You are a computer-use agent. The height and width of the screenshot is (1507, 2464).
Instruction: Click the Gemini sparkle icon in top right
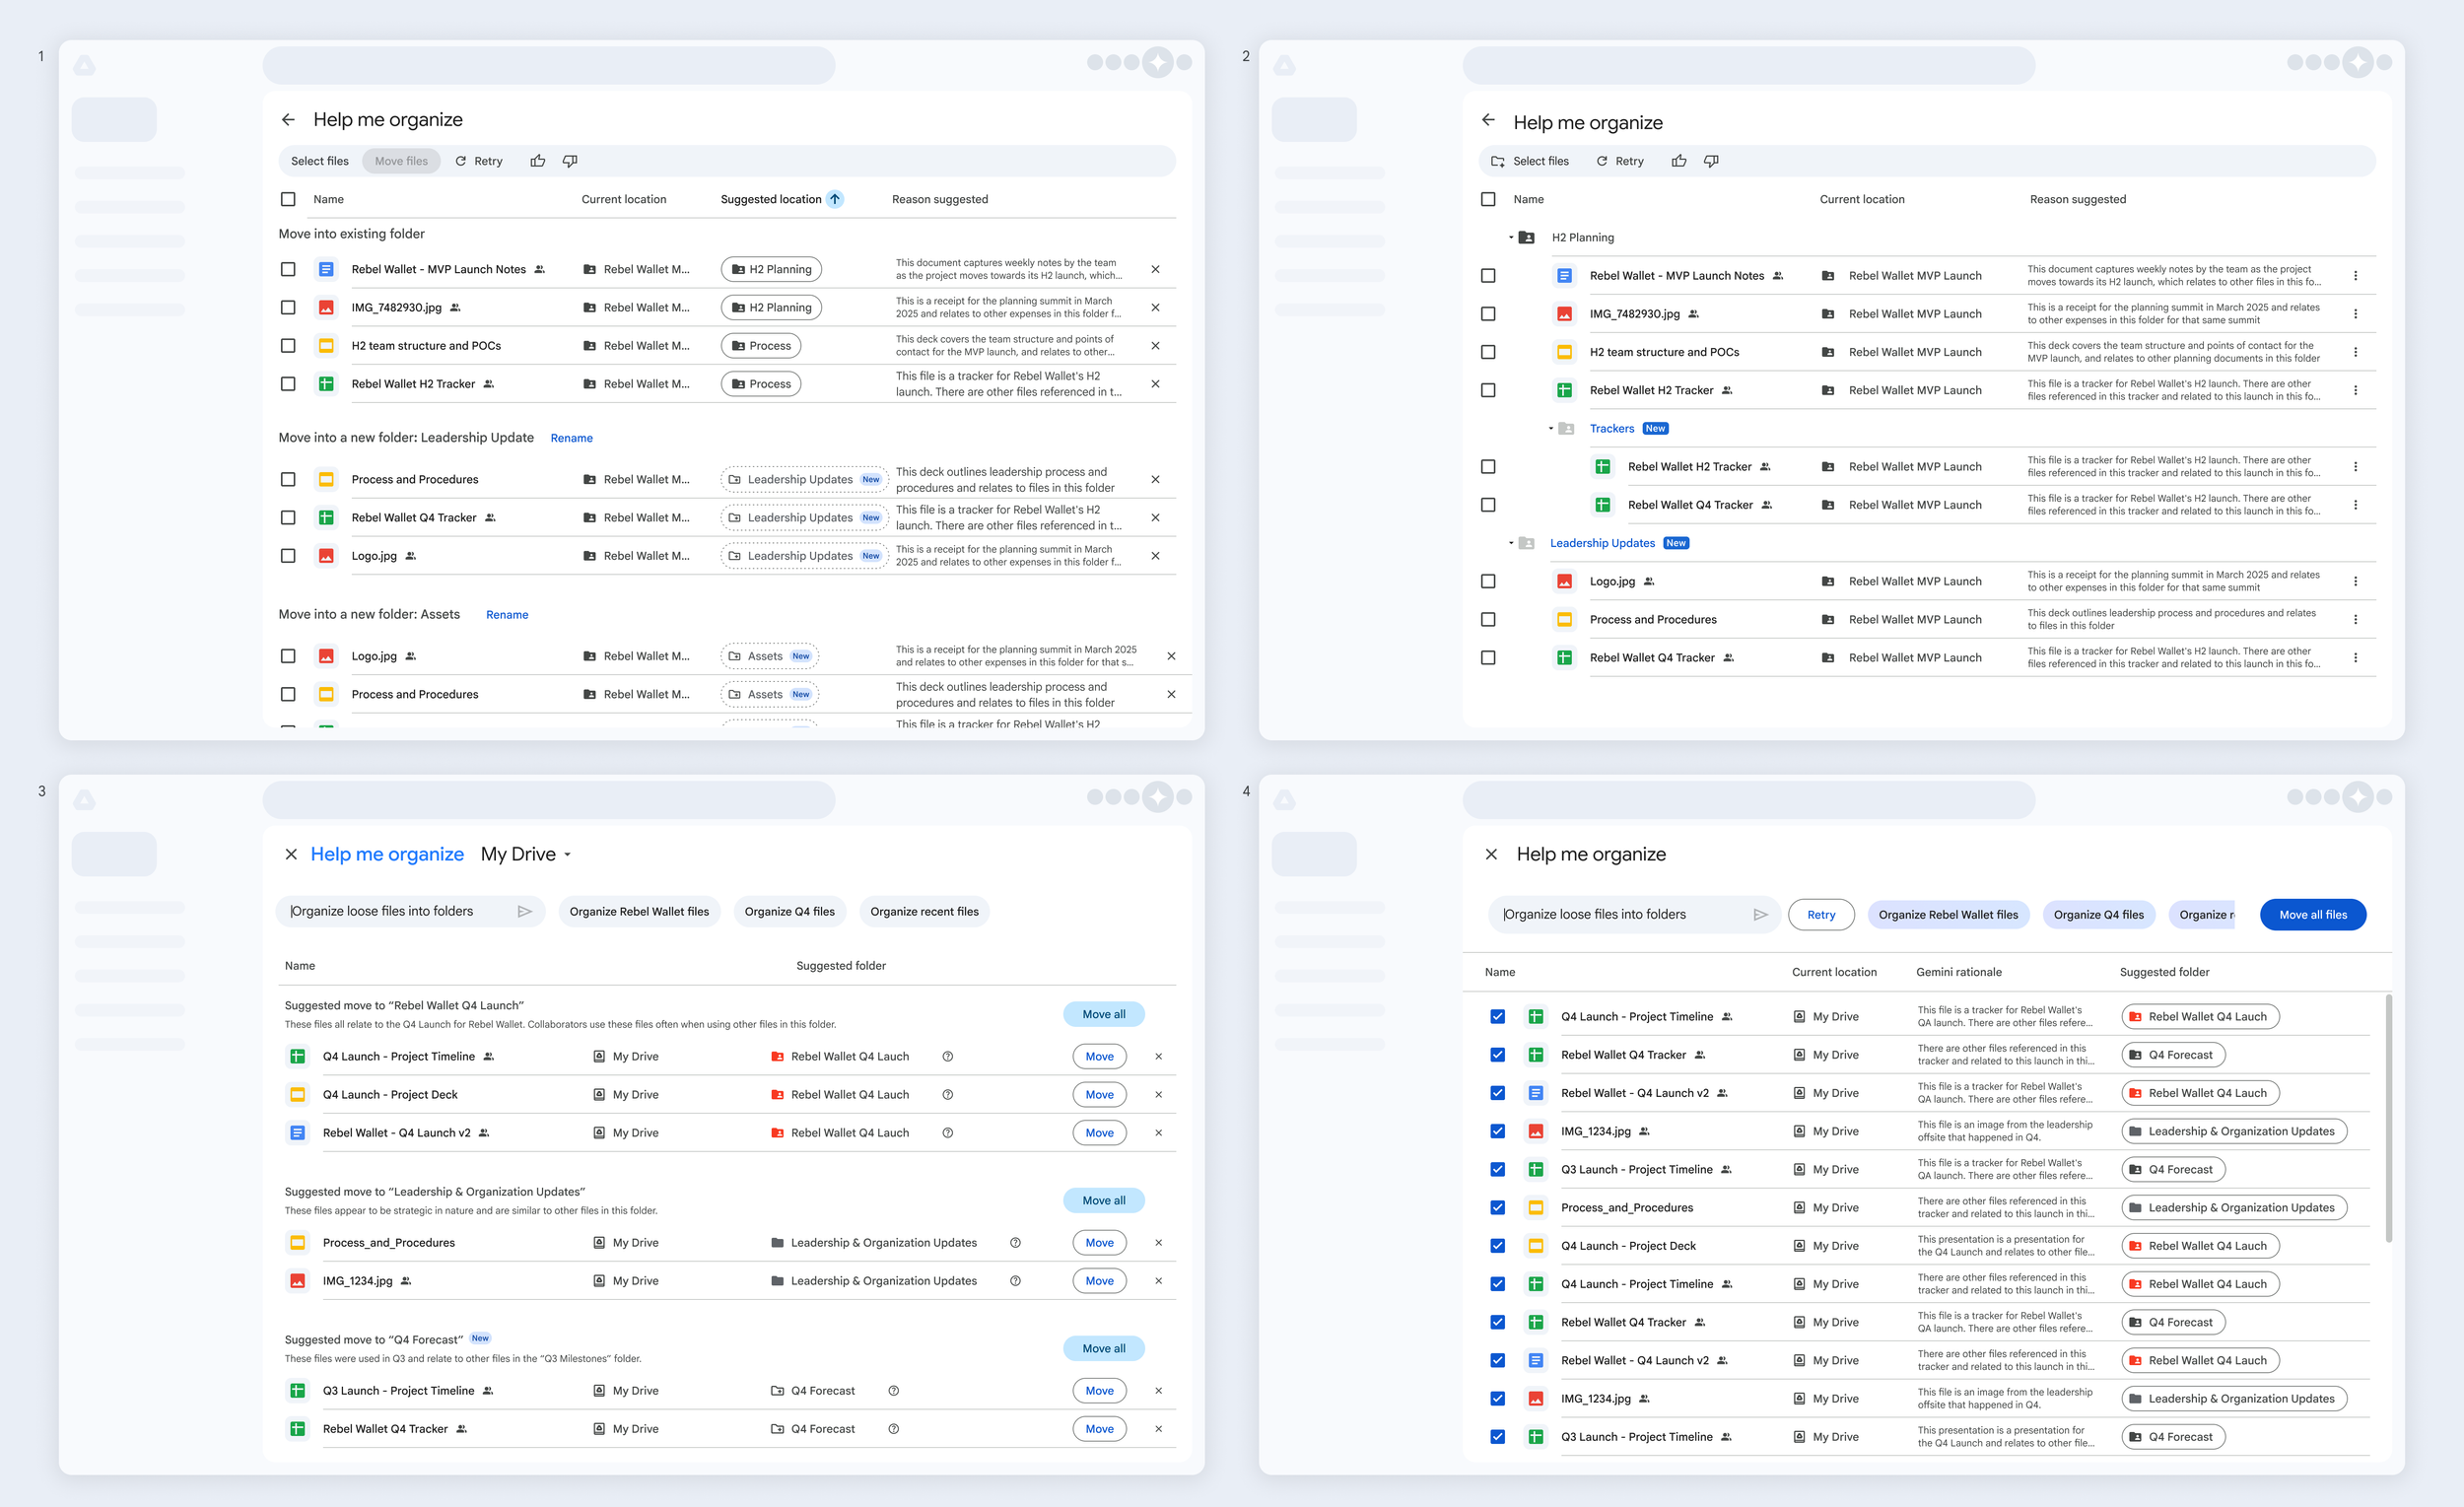1157,62
